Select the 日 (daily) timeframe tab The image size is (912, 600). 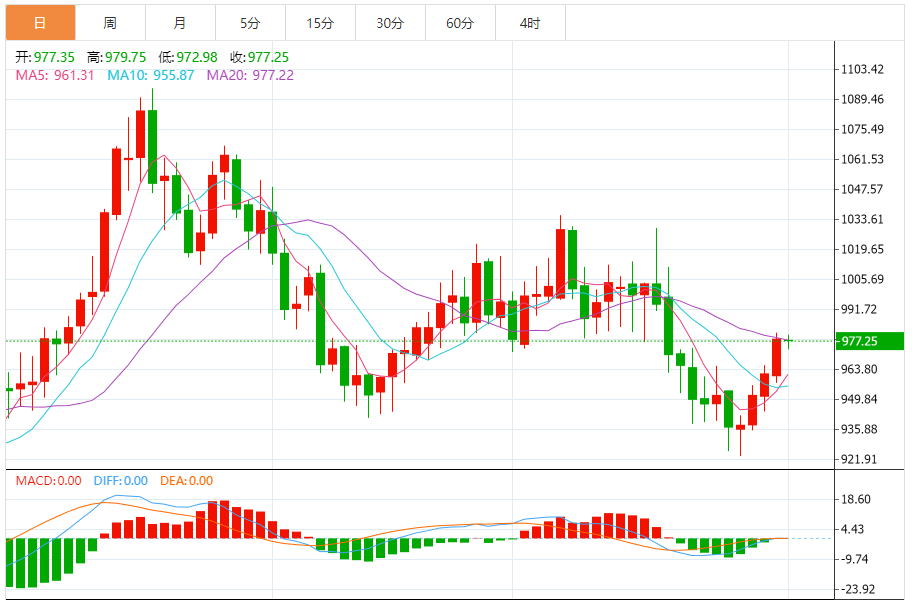click(x=41, y=23)
